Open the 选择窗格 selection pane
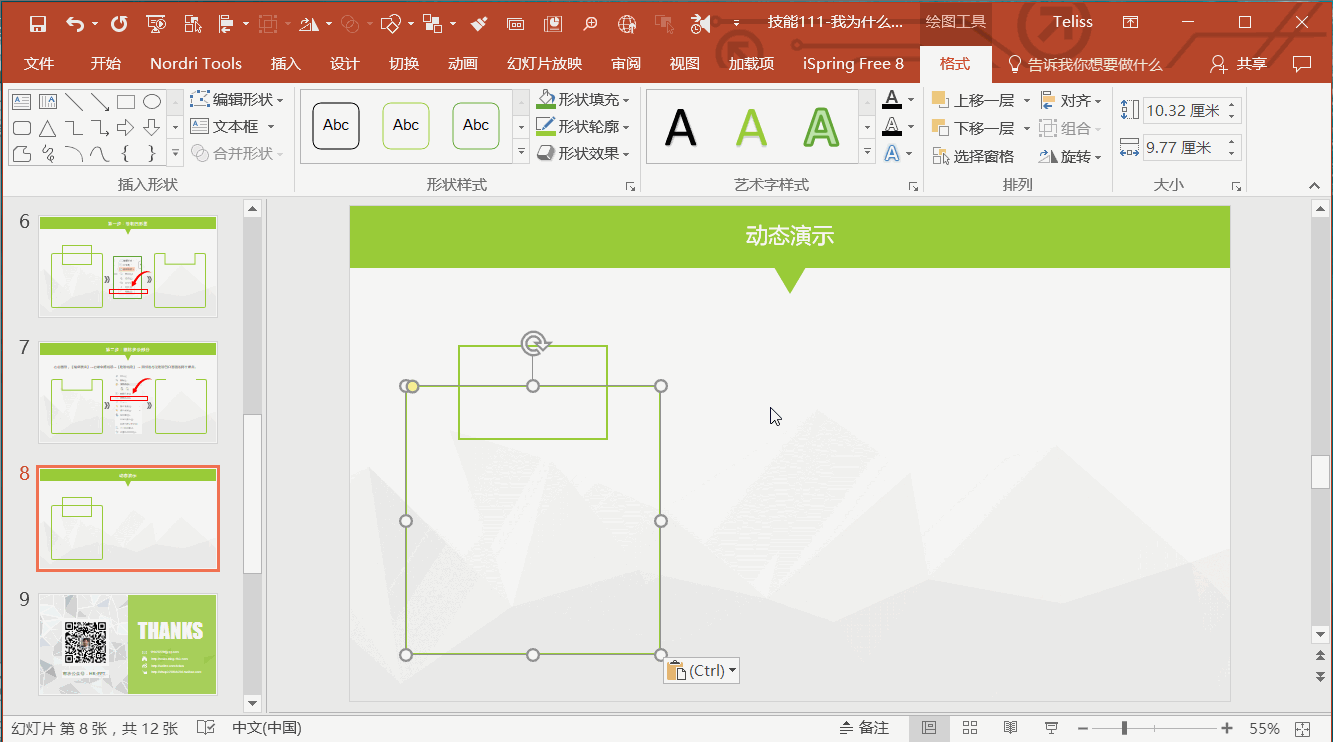The height and width of the screenshot is (742, 1333). 973,157
